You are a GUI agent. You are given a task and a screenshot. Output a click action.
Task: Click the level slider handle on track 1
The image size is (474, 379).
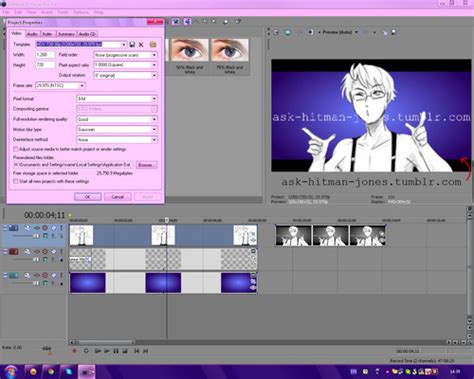pos(36,236)
